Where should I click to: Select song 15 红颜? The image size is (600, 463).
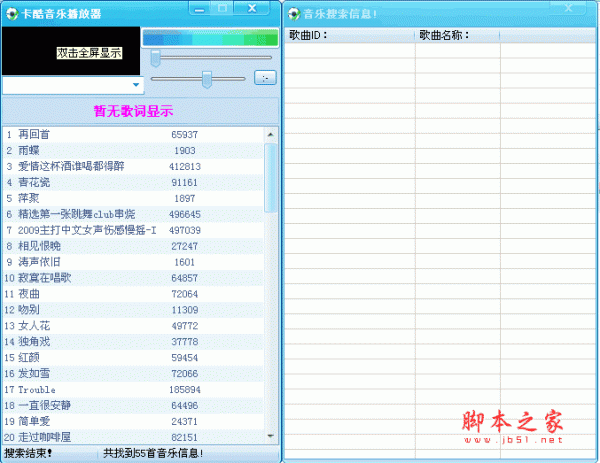click(133, 358)
